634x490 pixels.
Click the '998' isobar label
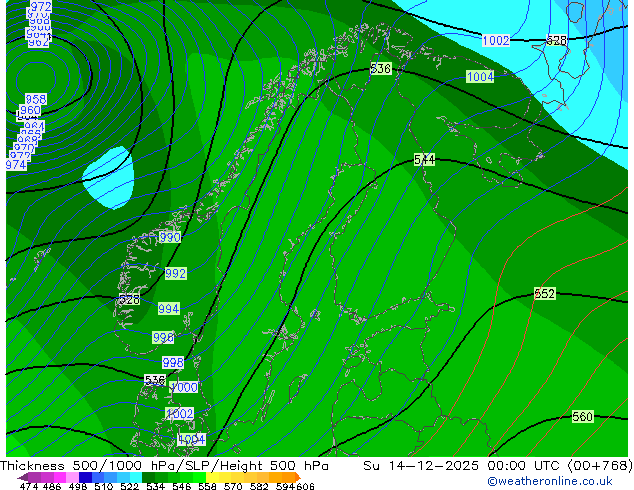173,363
